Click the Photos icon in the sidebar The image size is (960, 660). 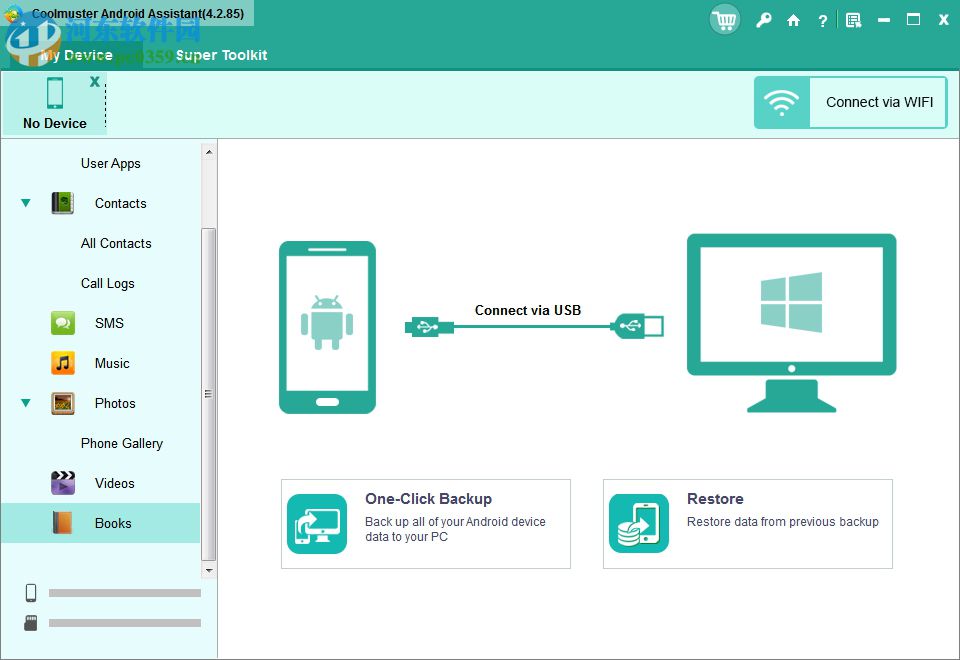[x=62, y=403]
